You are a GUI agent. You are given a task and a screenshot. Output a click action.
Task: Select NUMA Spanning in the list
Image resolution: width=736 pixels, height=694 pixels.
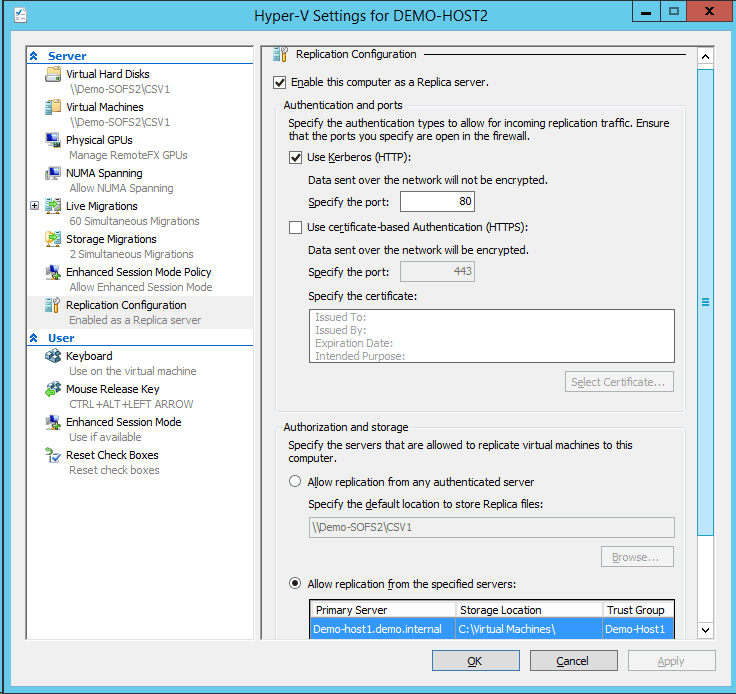(104, 173)
